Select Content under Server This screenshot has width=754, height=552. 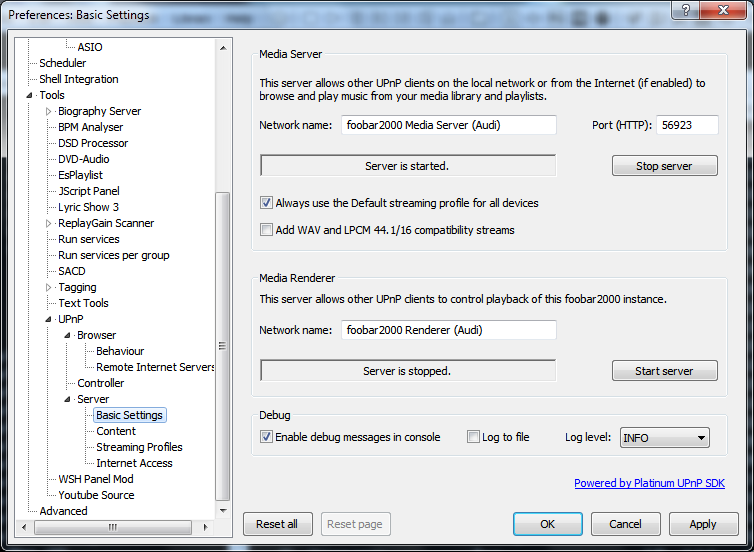point(116,431)
